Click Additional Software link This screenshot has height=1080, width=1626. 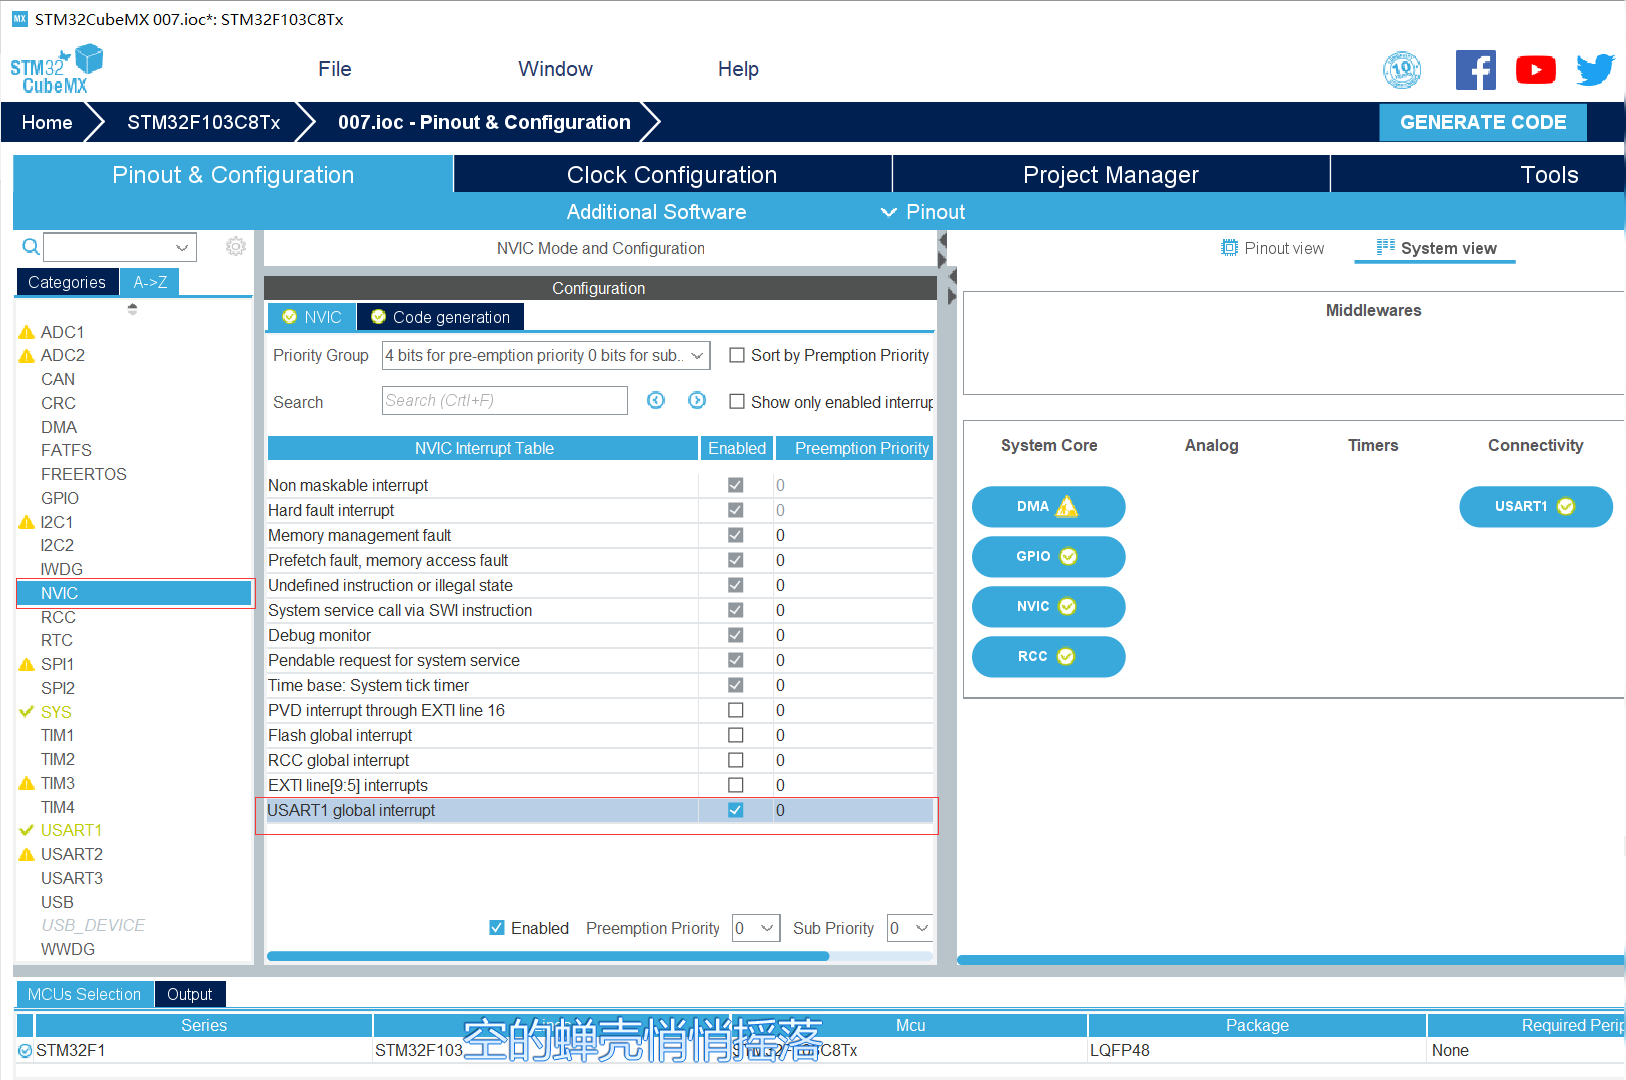[656, 212]
